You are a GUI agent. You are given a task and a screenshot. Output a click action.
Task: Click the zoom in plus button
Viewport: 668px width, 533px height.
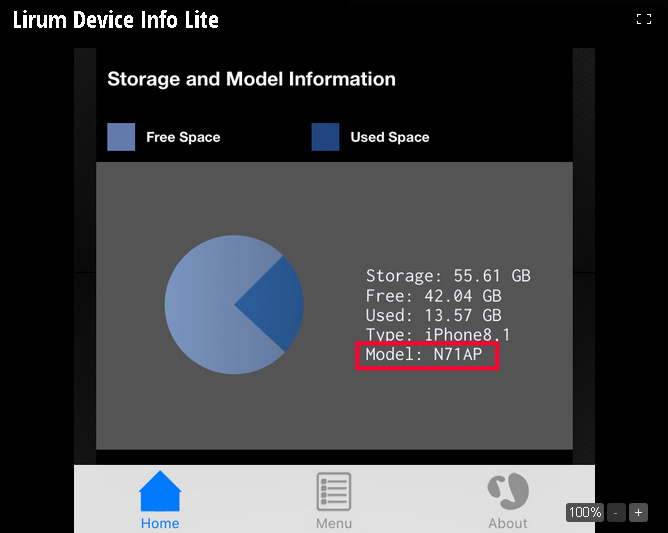pyautogui.click(x=638, y=512)
